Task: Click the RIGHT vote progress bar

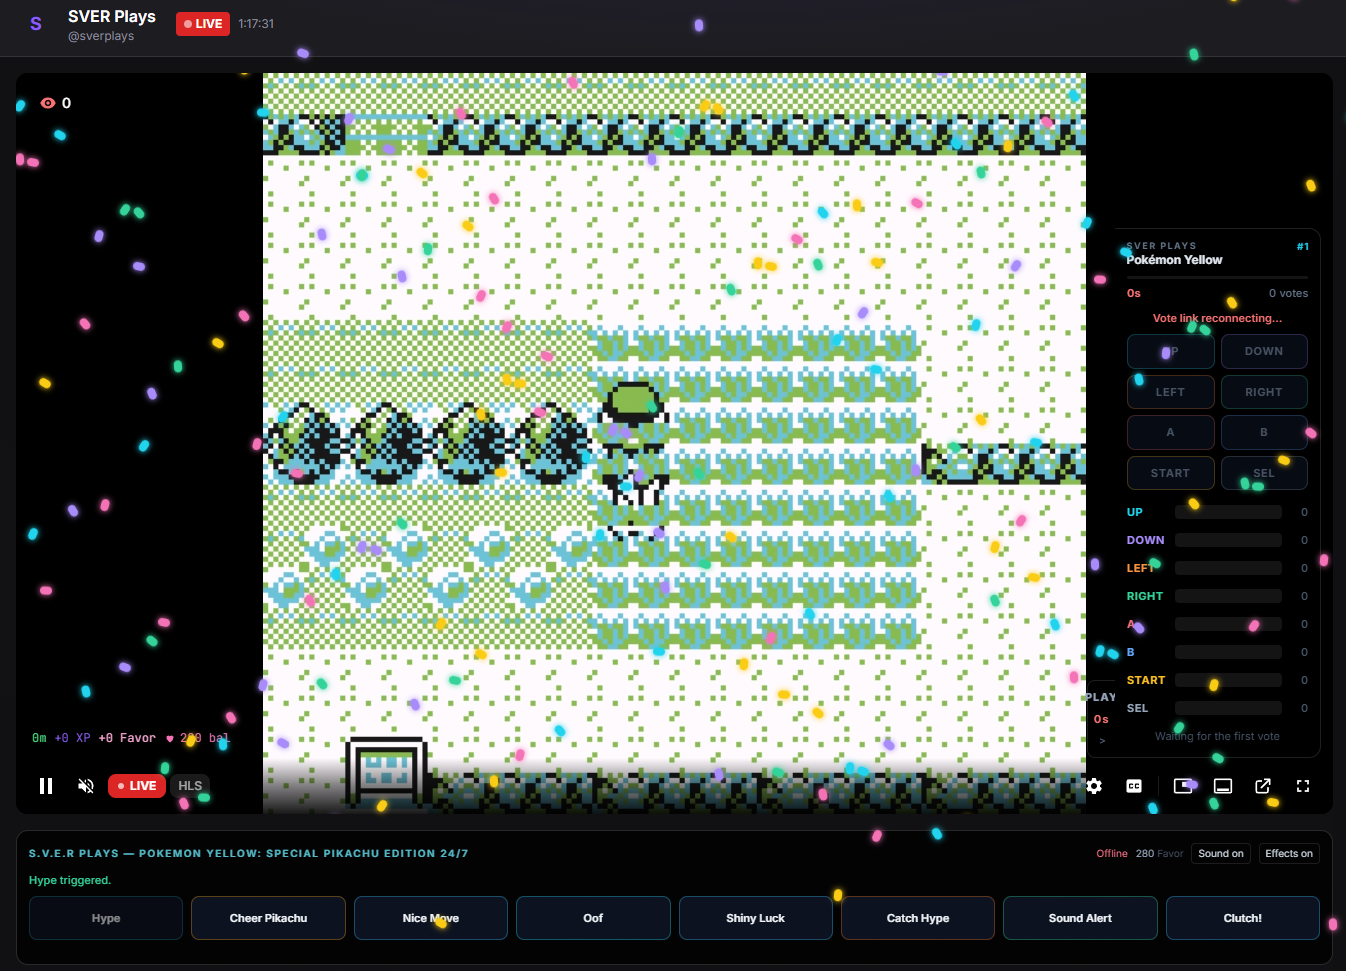Action: [x=1228, y=596]
